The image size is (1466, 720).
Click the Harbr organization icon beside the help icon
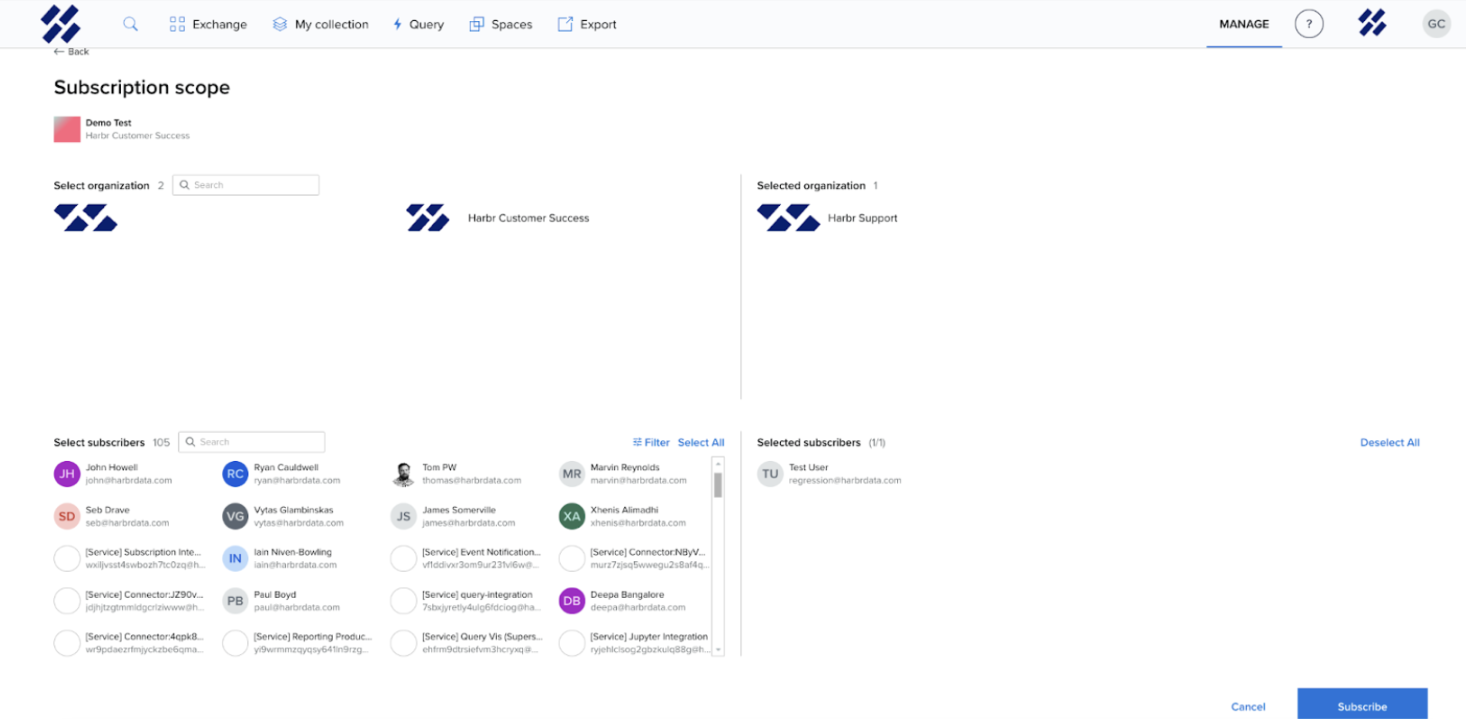[1372, 24]
